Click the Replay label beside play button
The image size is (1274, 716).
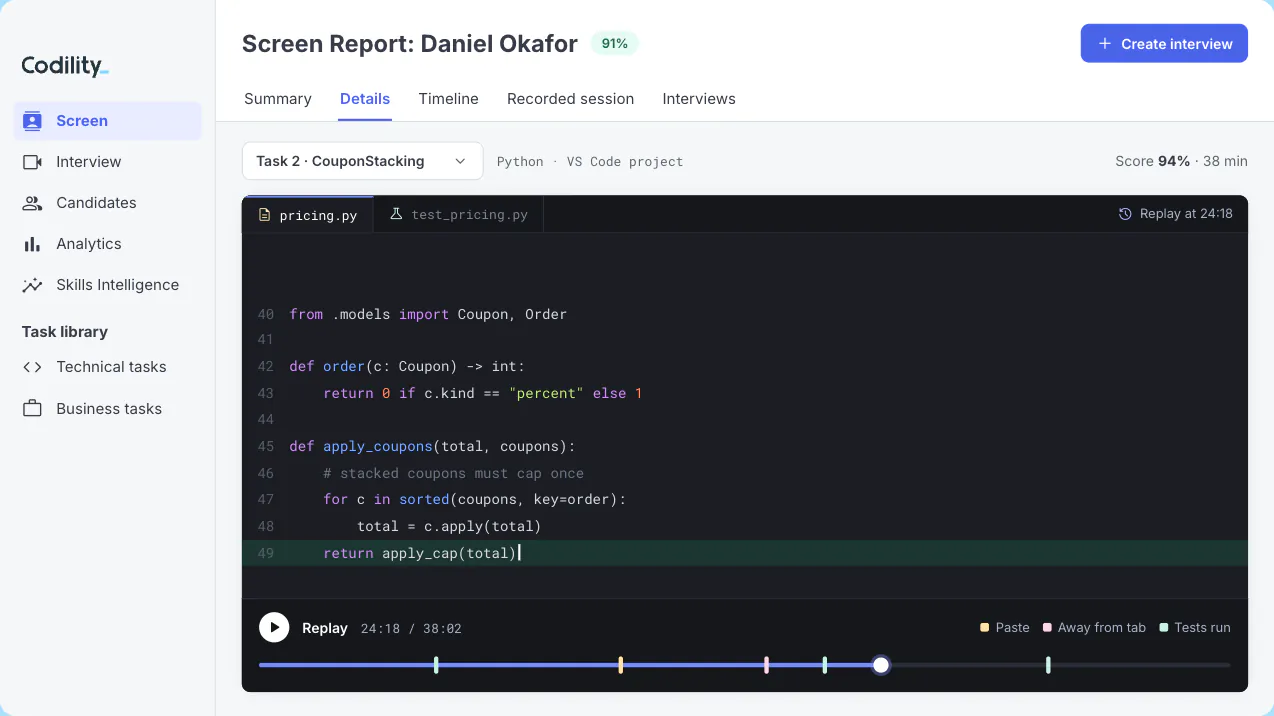[x=325, y=628]
